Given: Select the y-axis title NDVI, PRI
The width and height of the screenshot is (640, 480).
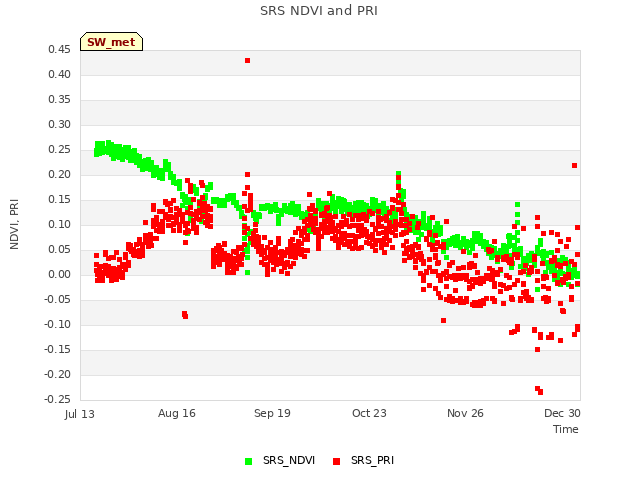Looking at the screenshot, I should 14,224.
